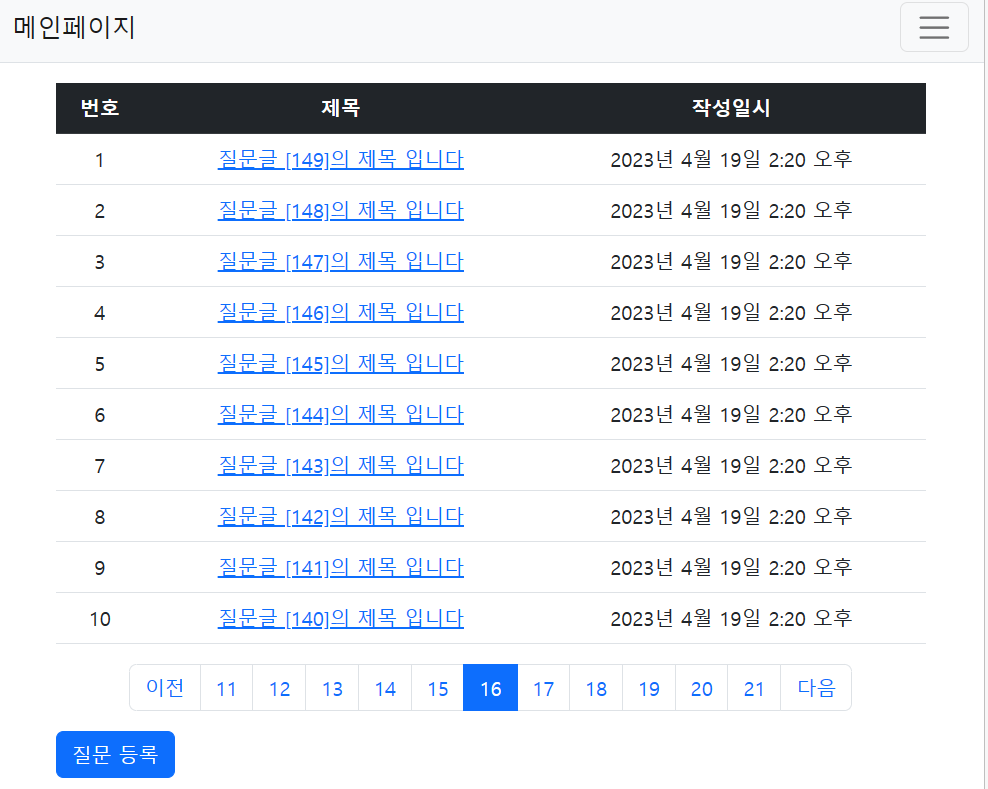Go to page 20
Image resolution: width=988 pixels, height=789 pixels.
(701, 688)
